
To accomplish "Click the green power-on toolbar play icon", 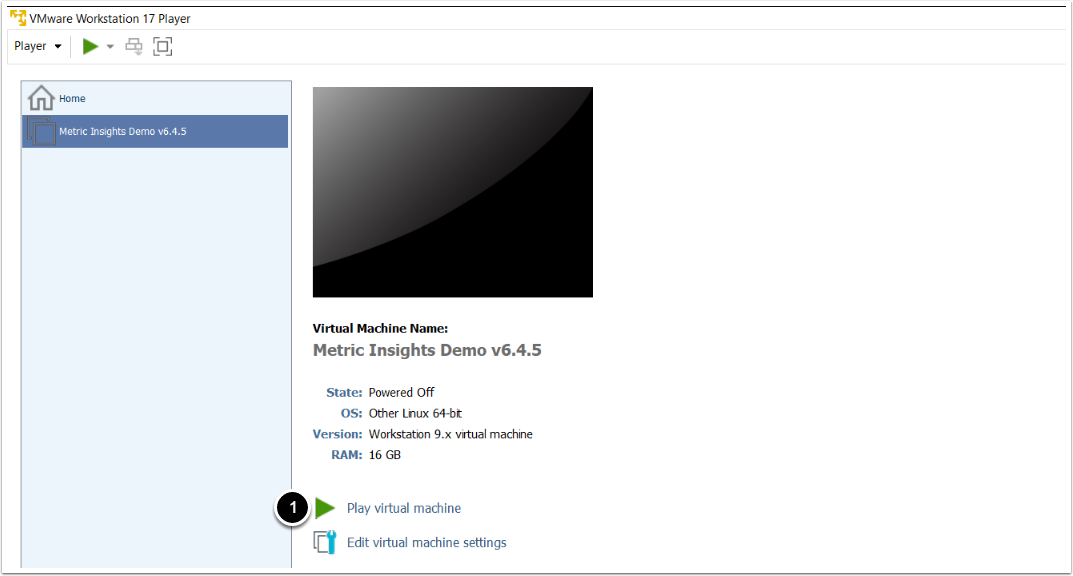I will point(90,46).
